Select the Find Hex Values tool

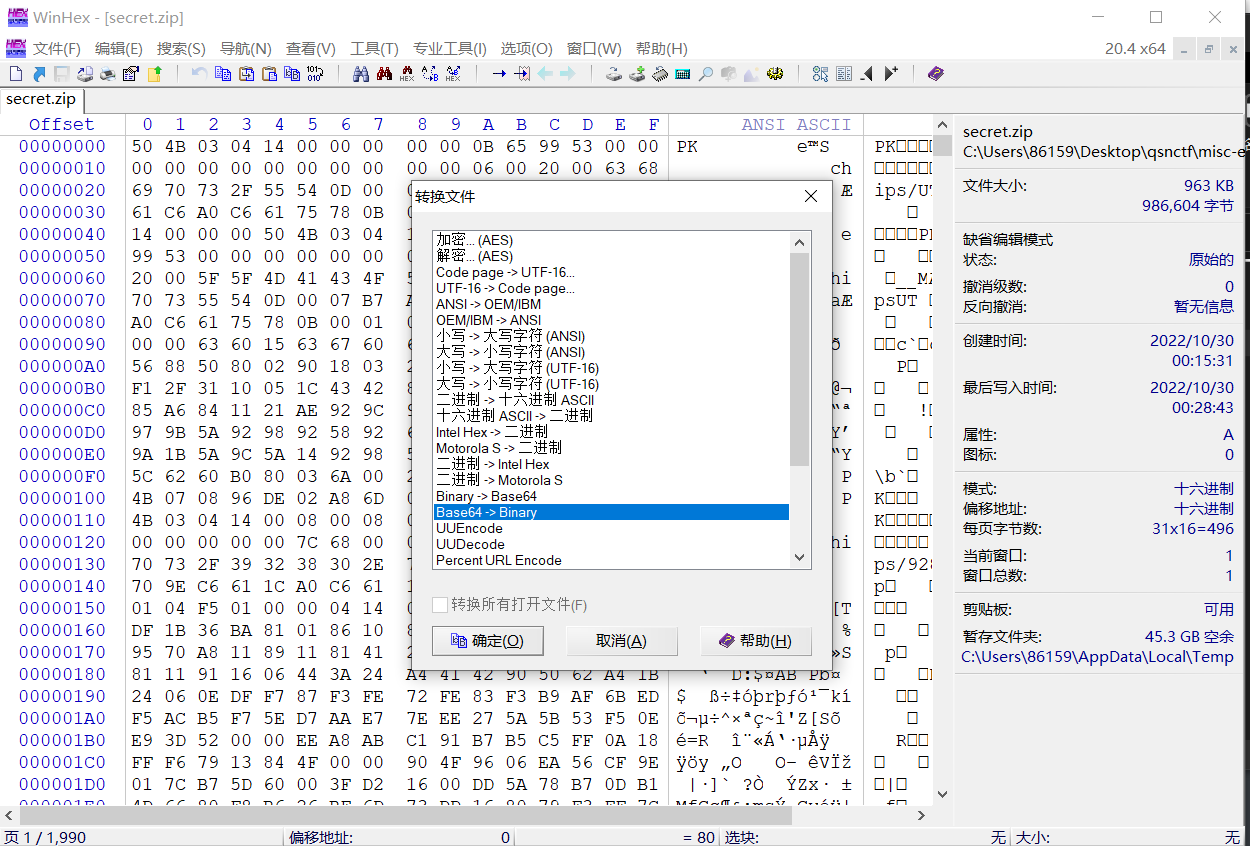pos(406,72)
